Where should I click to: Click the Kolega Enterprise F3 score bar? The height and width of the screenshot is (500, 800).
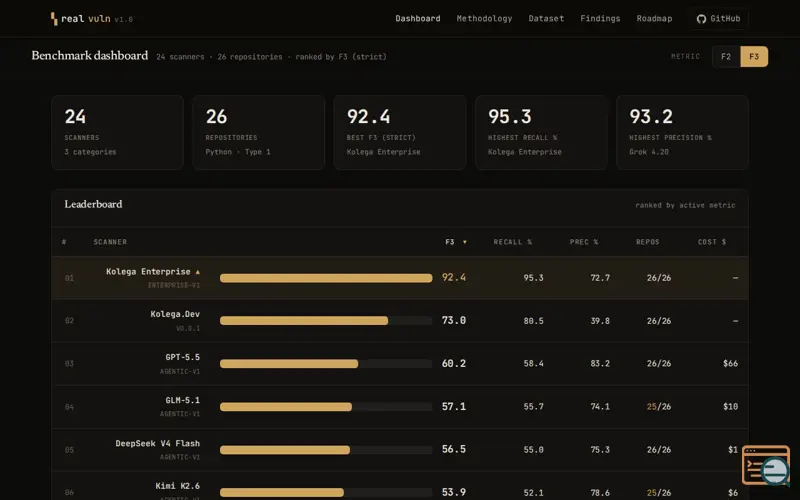click(x=326, y=278)
